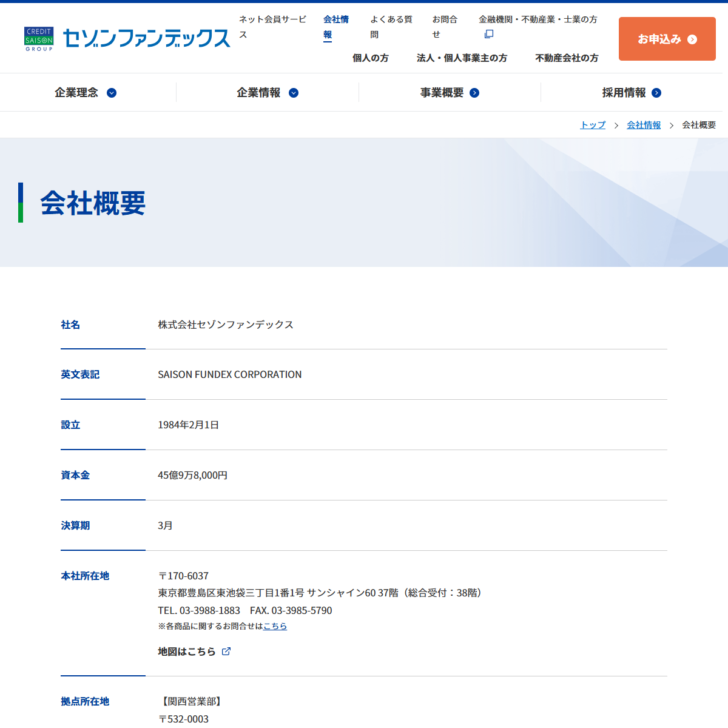Click the 本社所在地 row label
Screen dimensions: 728x728
(x=85, y=576)
